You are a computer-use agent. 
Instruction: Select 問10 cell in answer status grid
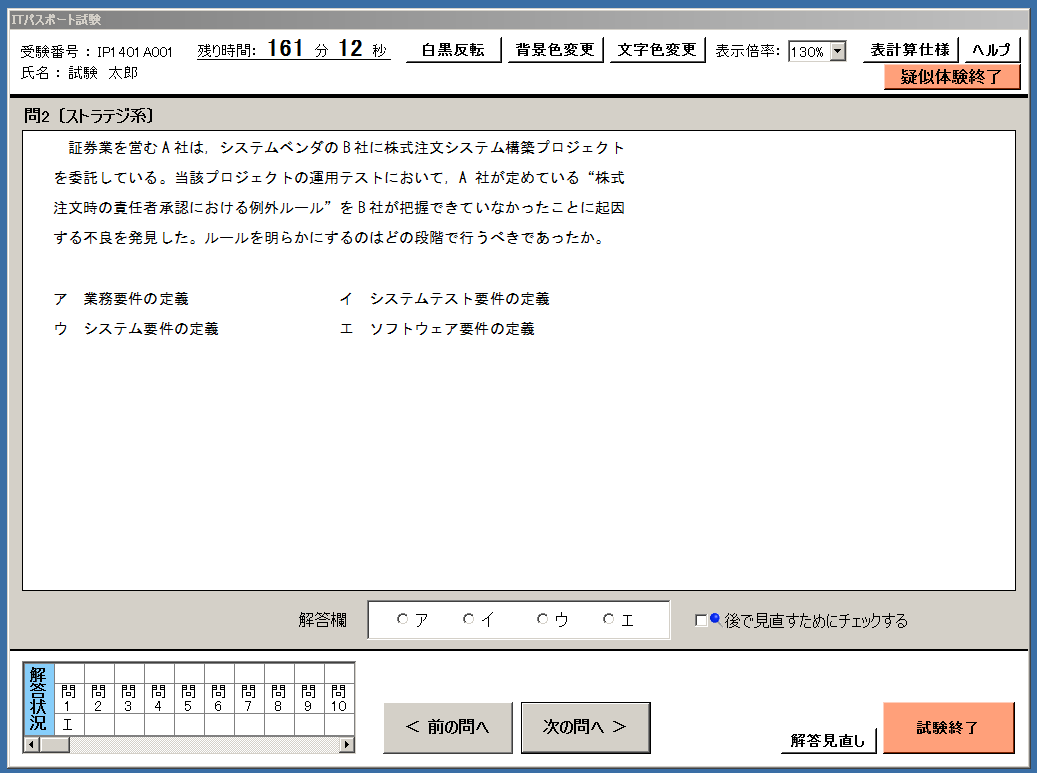point(338,697)
